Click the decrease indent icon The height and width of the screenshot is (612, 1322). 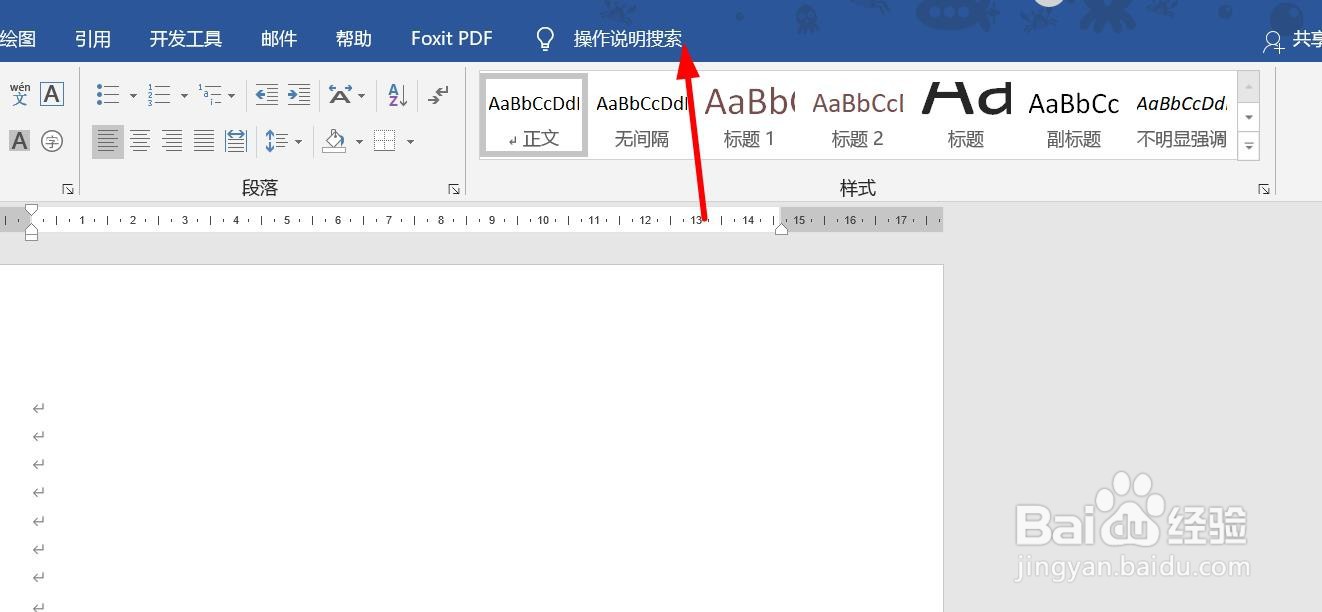pyautogui.click(x=267, y=95)
